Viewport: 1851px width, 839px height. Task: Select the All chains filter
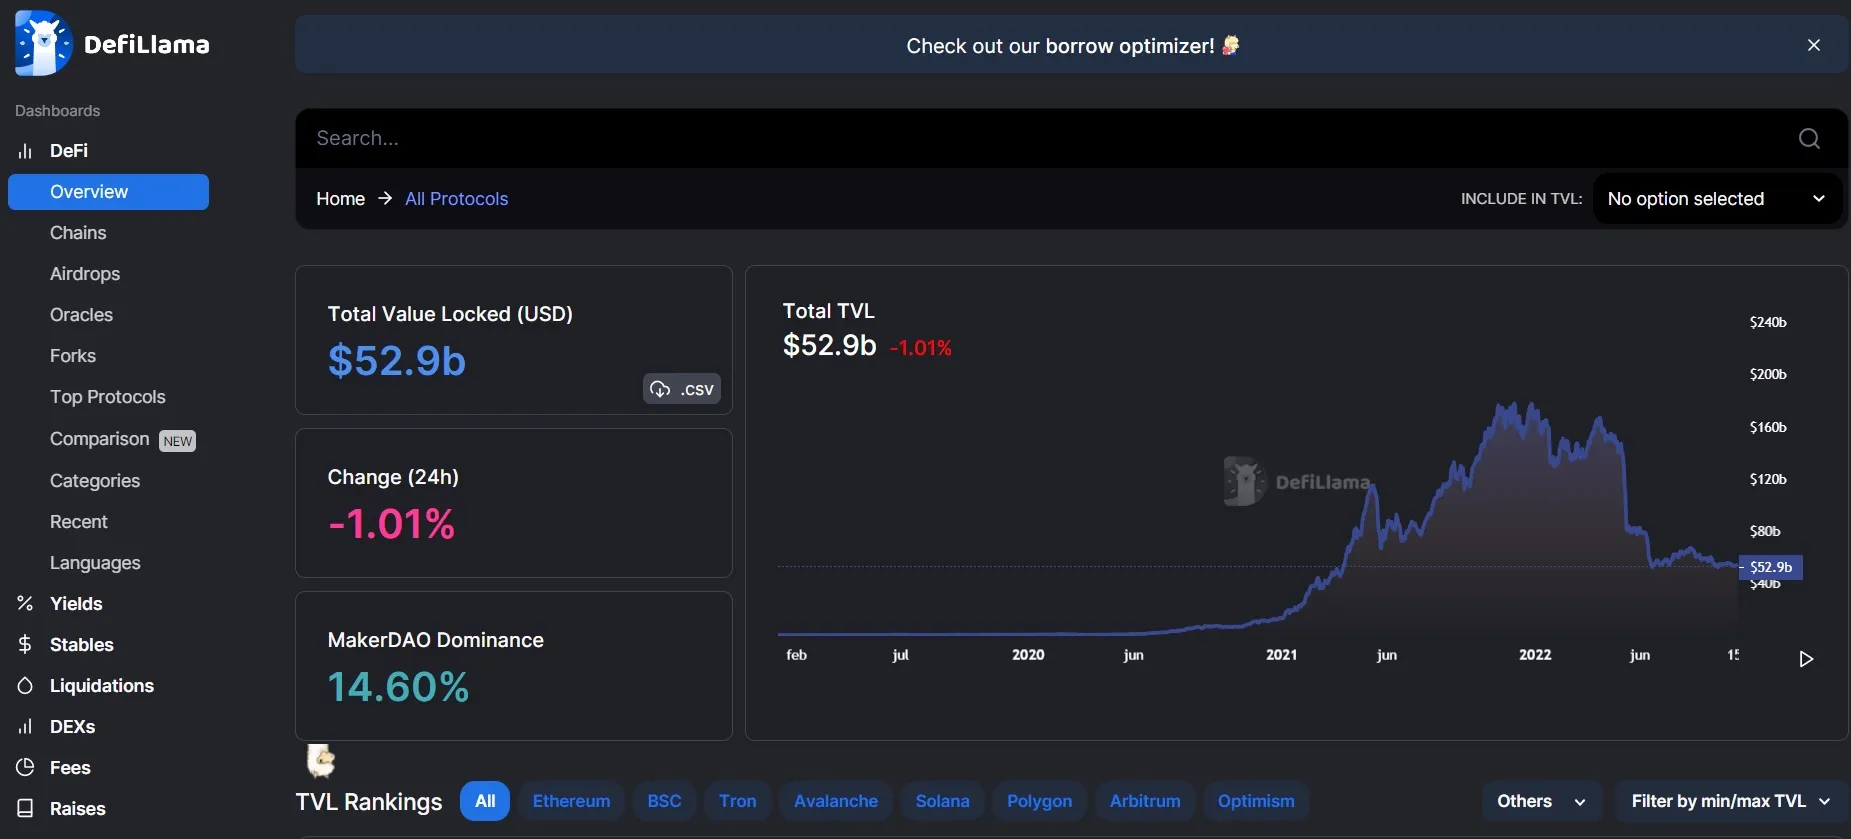click(485, 801)
